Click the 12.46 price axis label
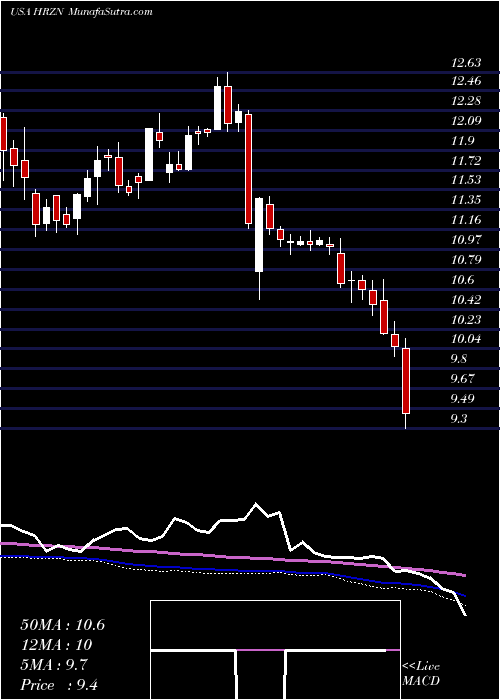 [x=466, y=81]
